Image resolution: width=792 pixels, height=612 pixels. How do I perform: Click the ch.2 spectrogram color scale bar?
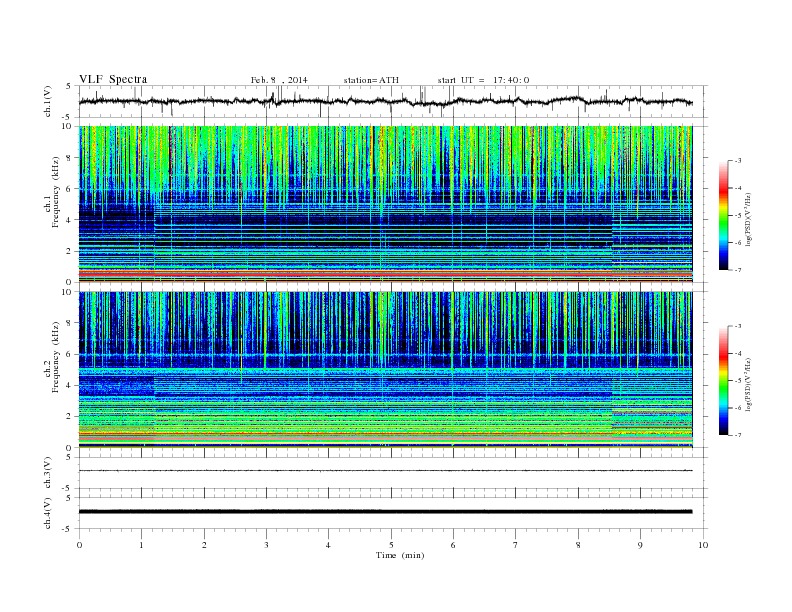[x=724, y=380]
